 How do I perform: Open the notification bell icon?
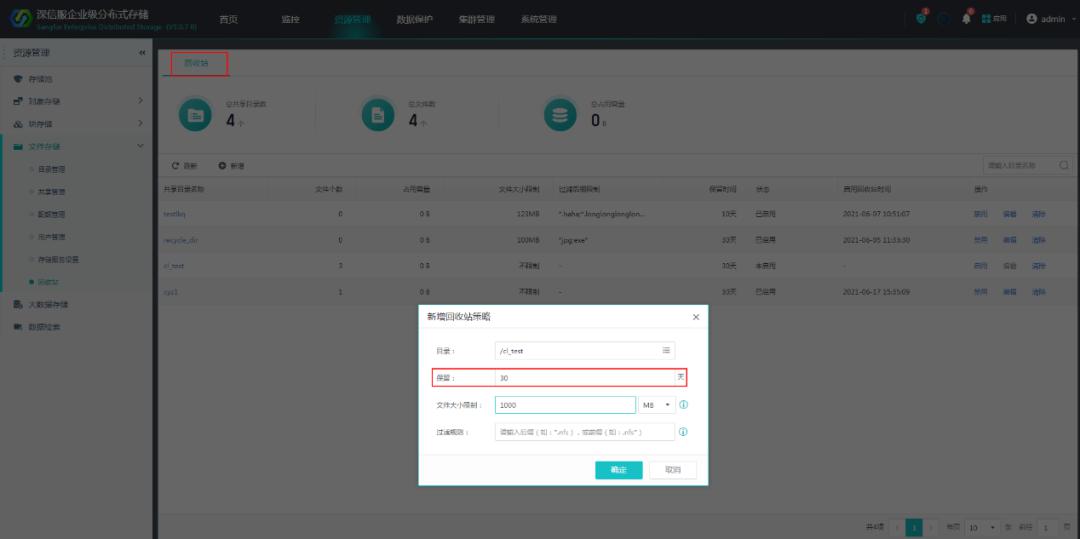click(x=966, y=19)
